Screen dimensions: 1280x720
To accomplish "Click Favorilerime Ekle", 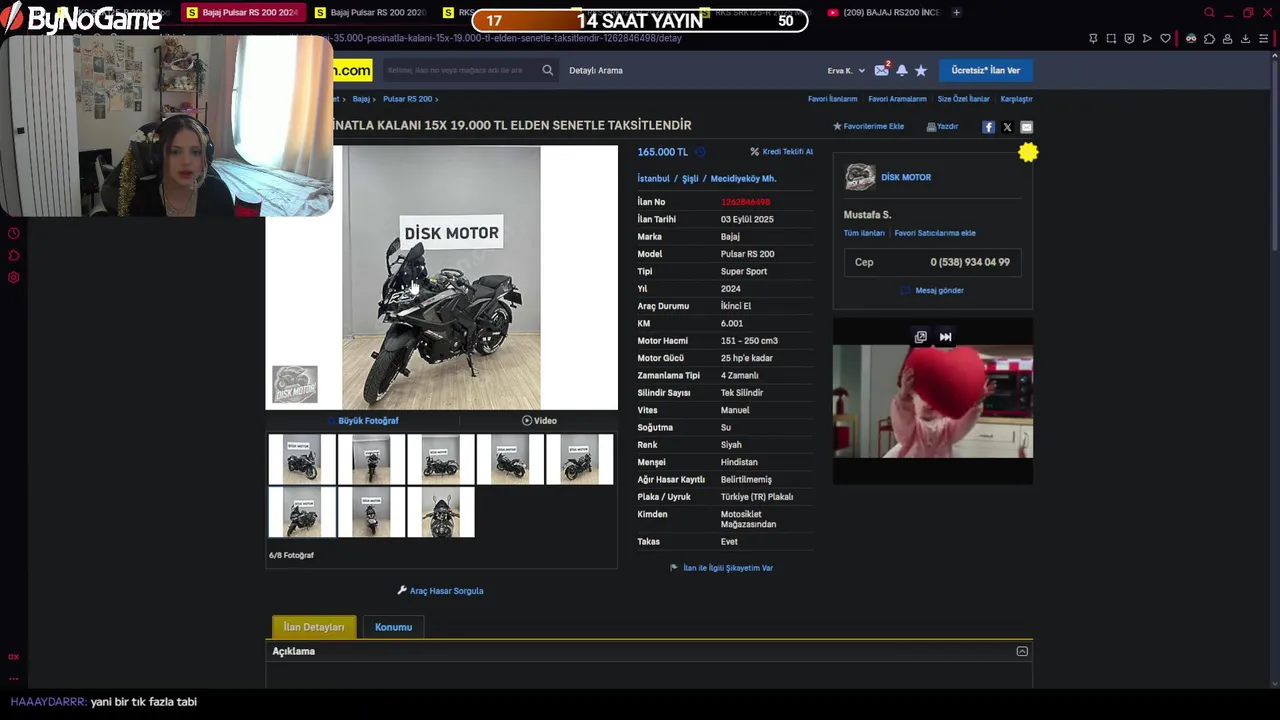I will coord(869,127).
